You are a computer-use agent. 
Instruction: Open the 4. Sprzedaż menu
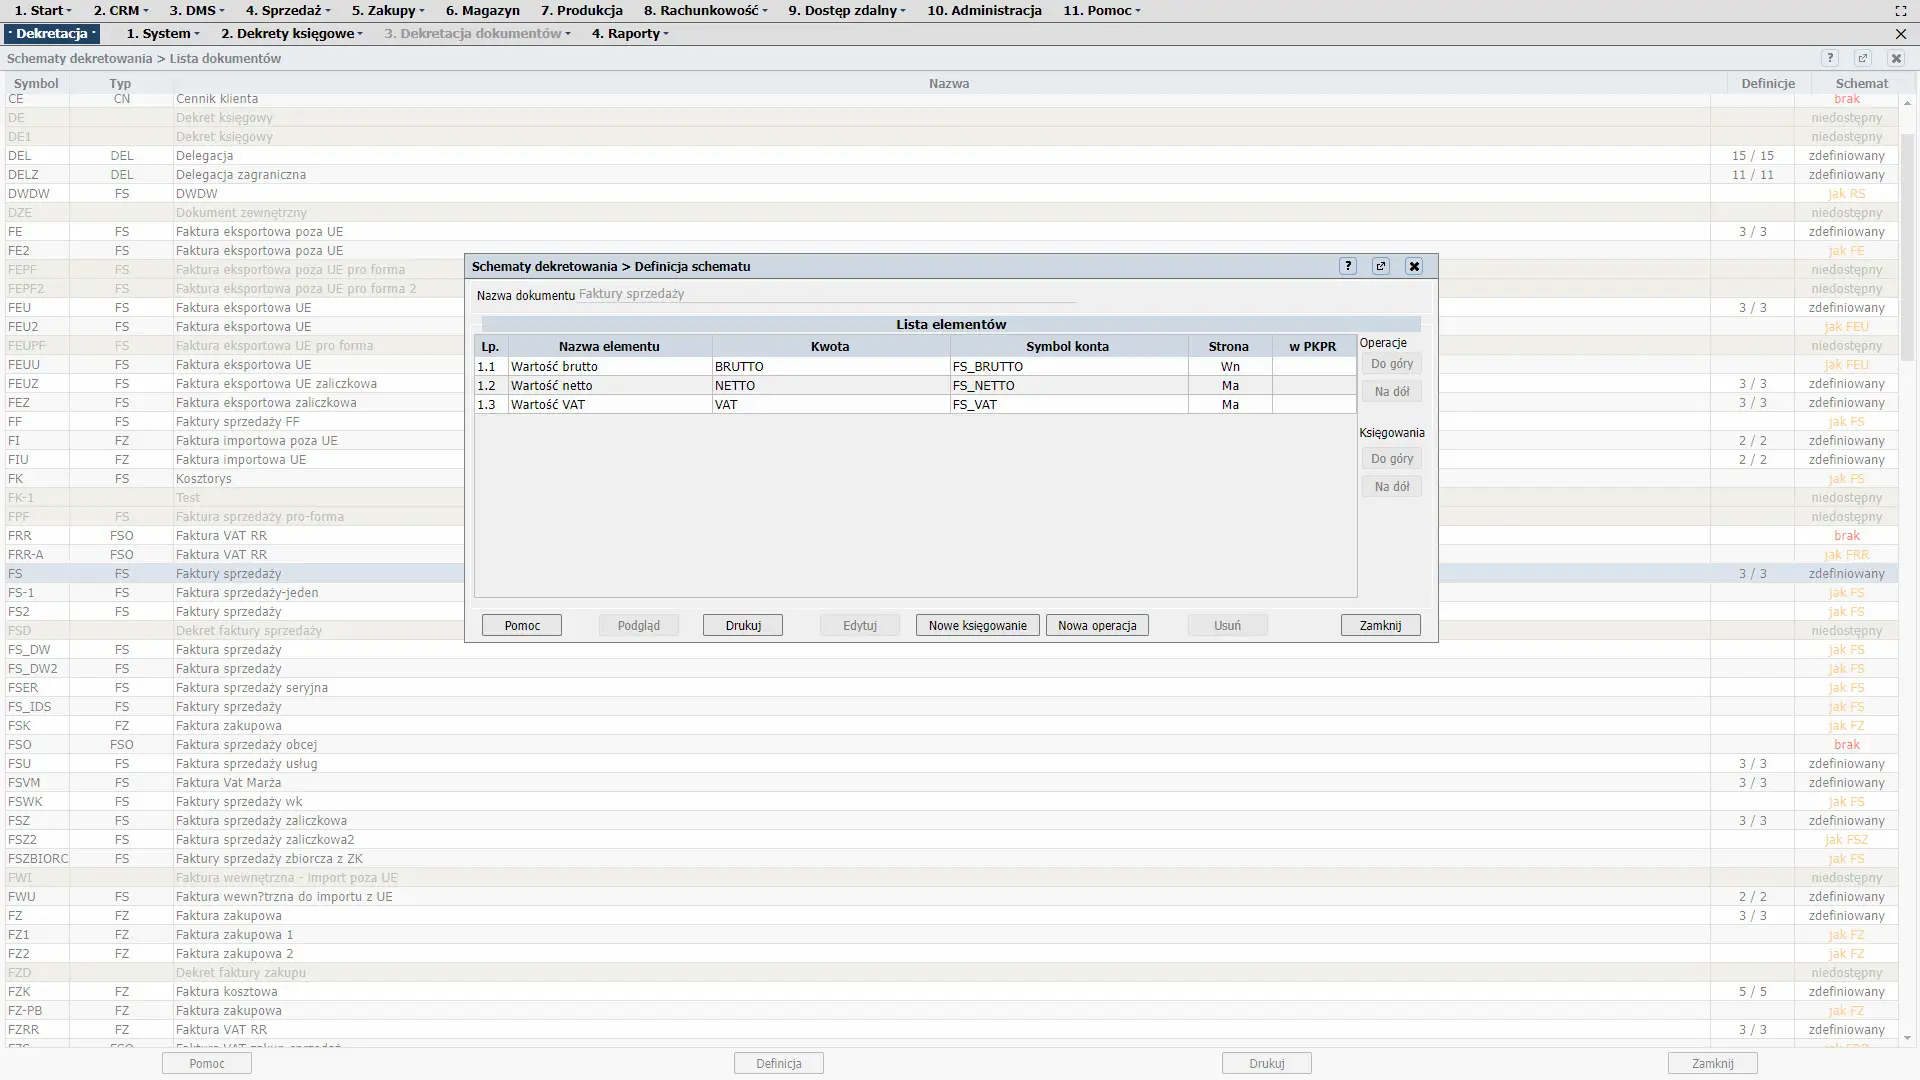(x=288, y=11)
